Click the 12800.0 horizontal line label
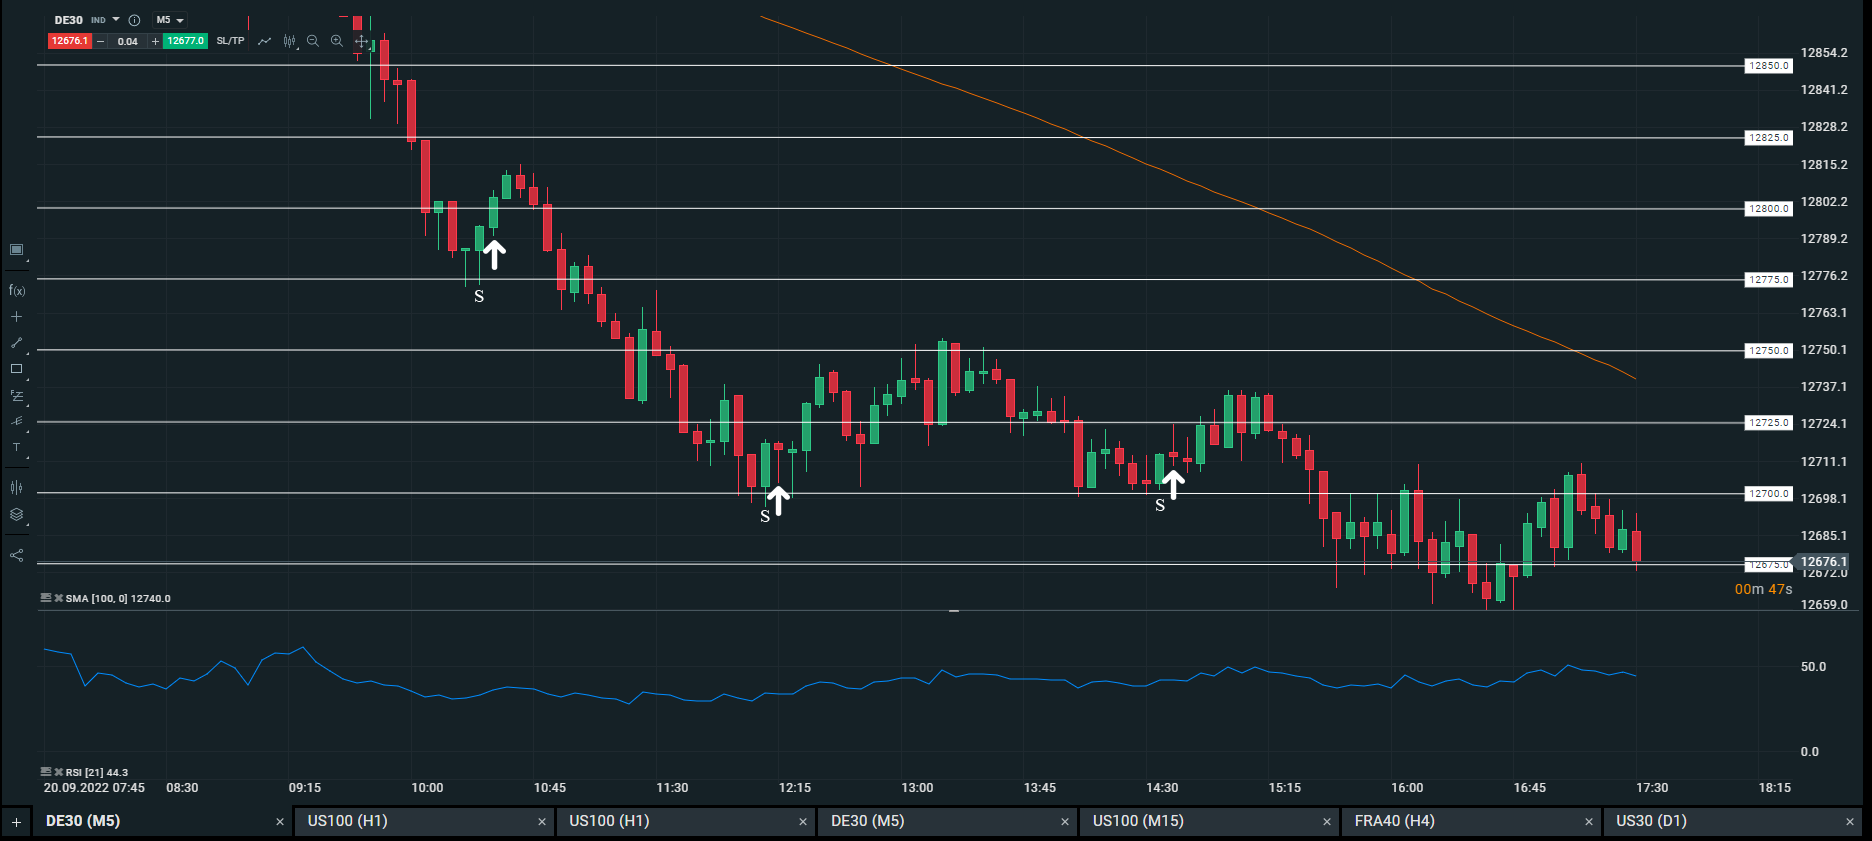The image size is (1872, 841). tap(1769, 209)
